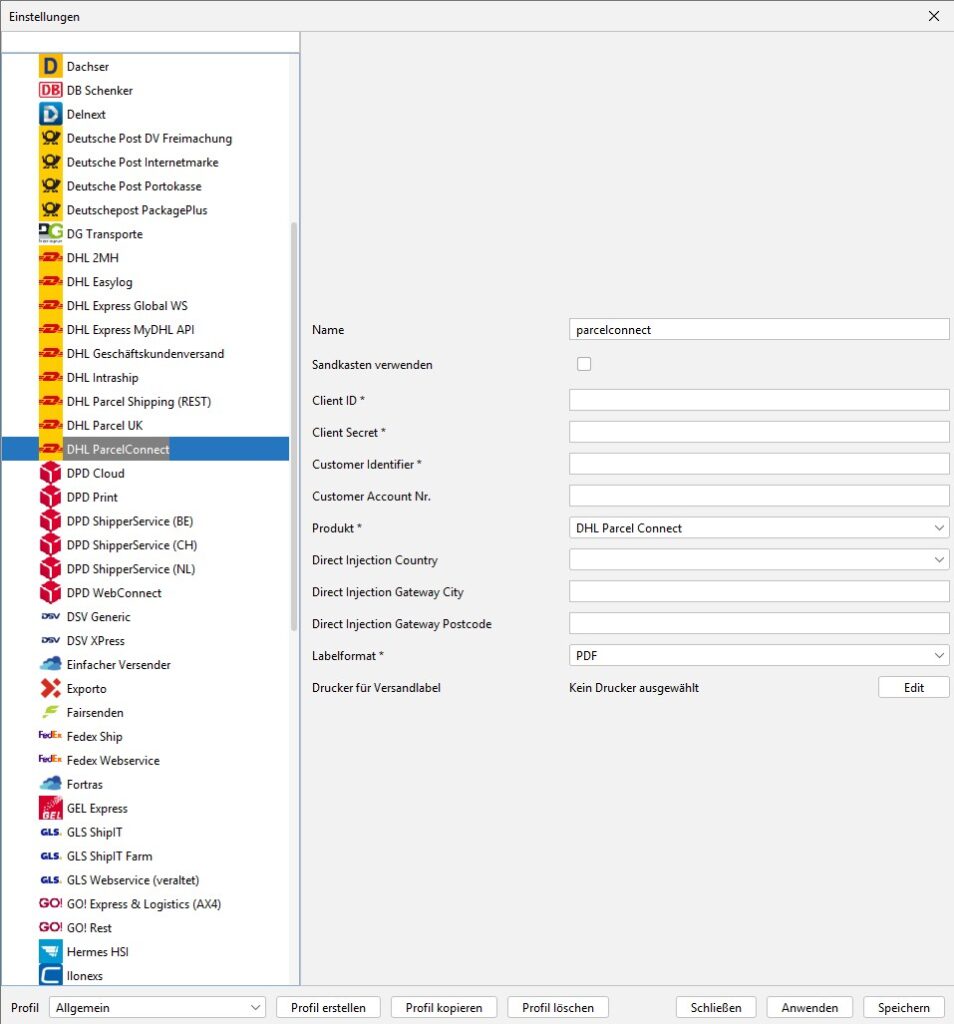The width and height of the screenshot is (954, 1024).
Task: Click the Einfacher Versender cloud icon
Action: click(50, 665)
